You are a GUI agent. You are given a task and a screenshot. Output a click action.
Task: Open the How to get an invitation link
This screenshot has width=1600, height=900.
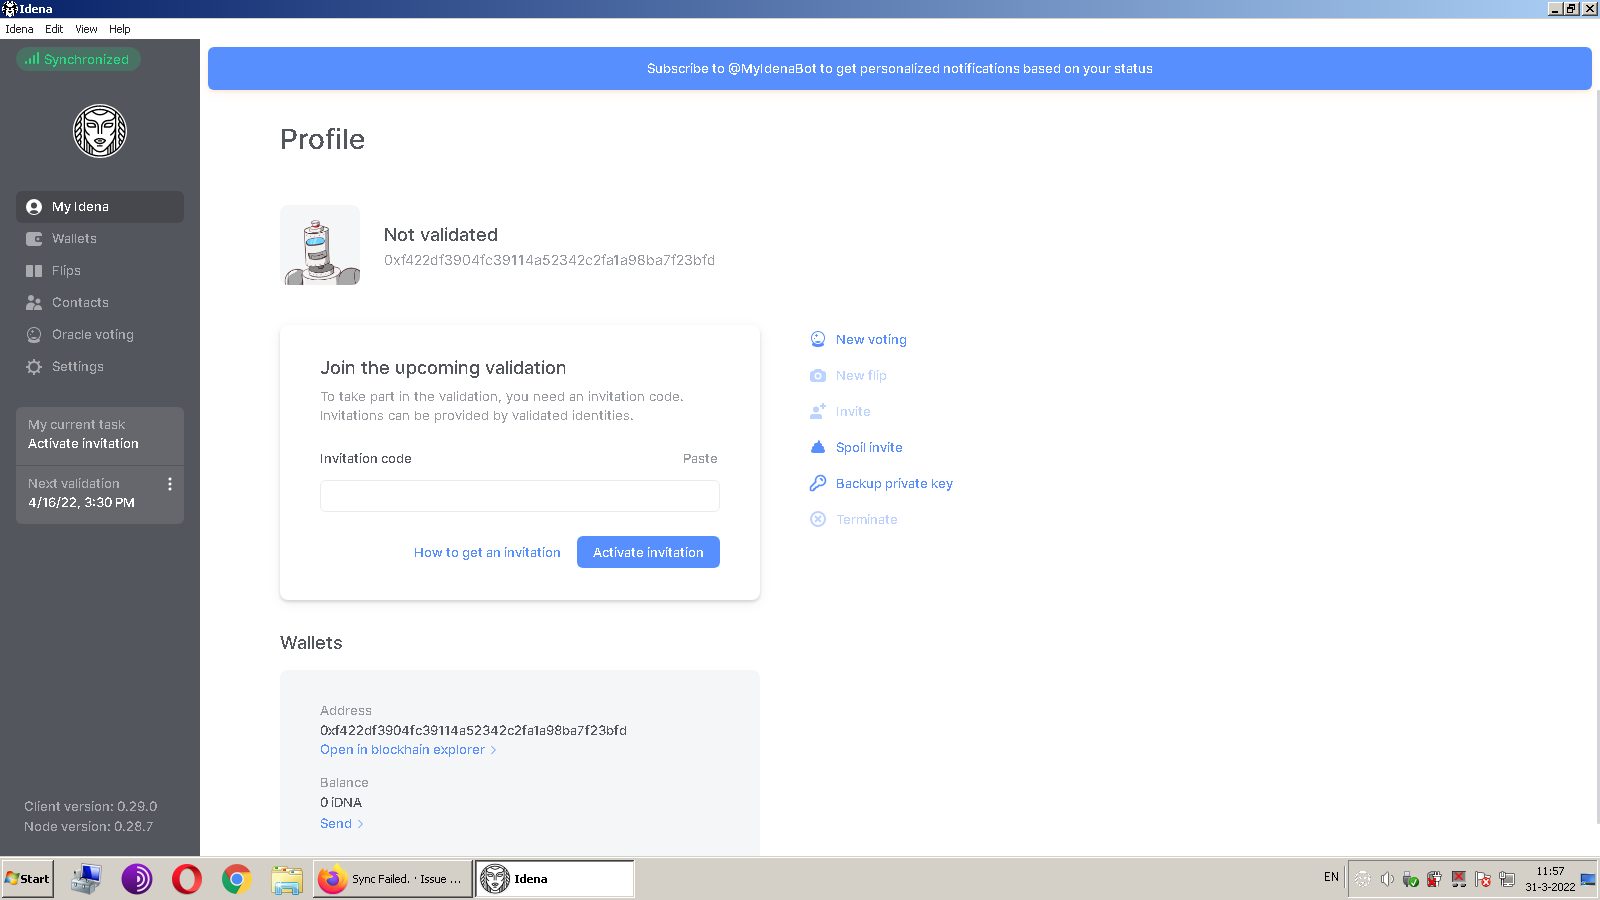coord(487,552)
